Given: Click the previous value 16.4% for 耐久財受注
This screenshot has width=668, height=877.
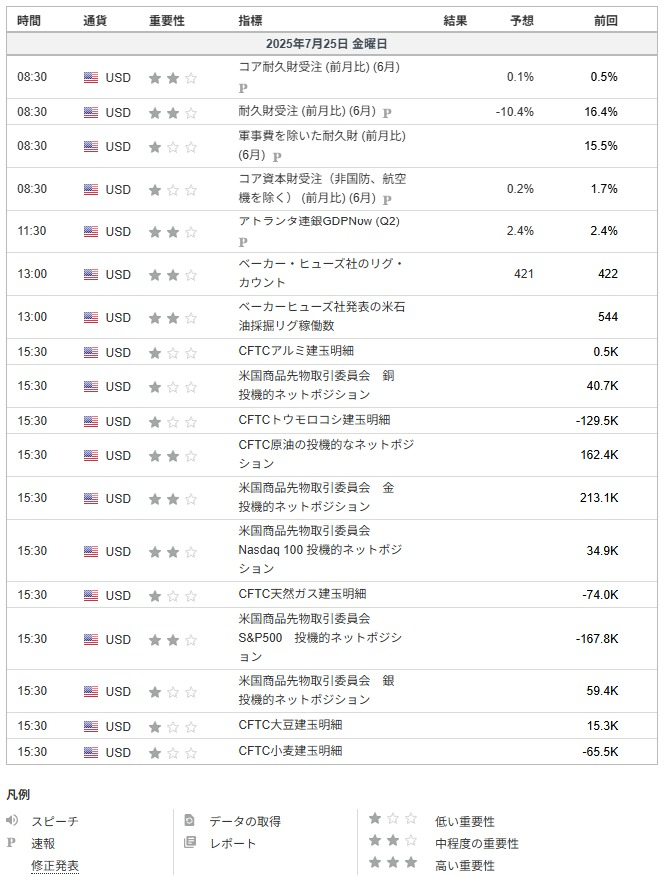Looking at the screenshot, I should [601, 112].
